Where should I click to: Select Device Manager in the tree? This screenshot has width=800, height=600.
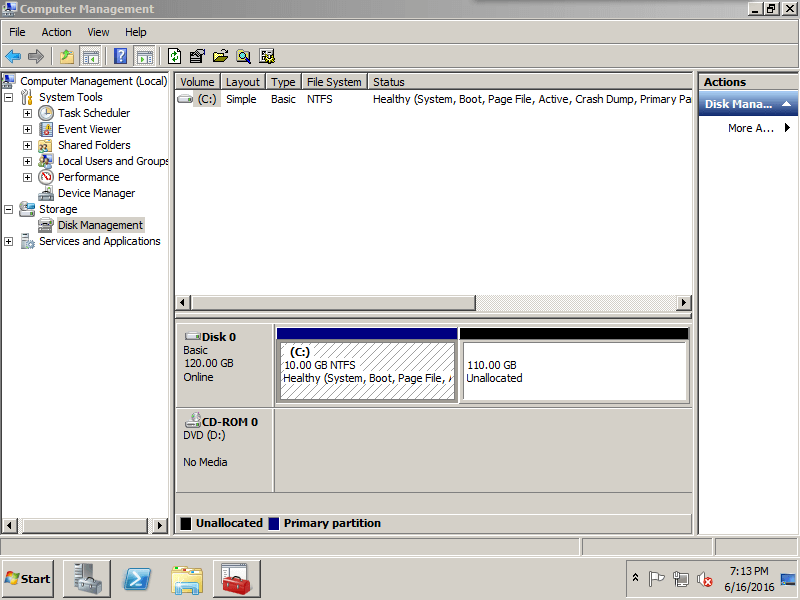(96, 193)
